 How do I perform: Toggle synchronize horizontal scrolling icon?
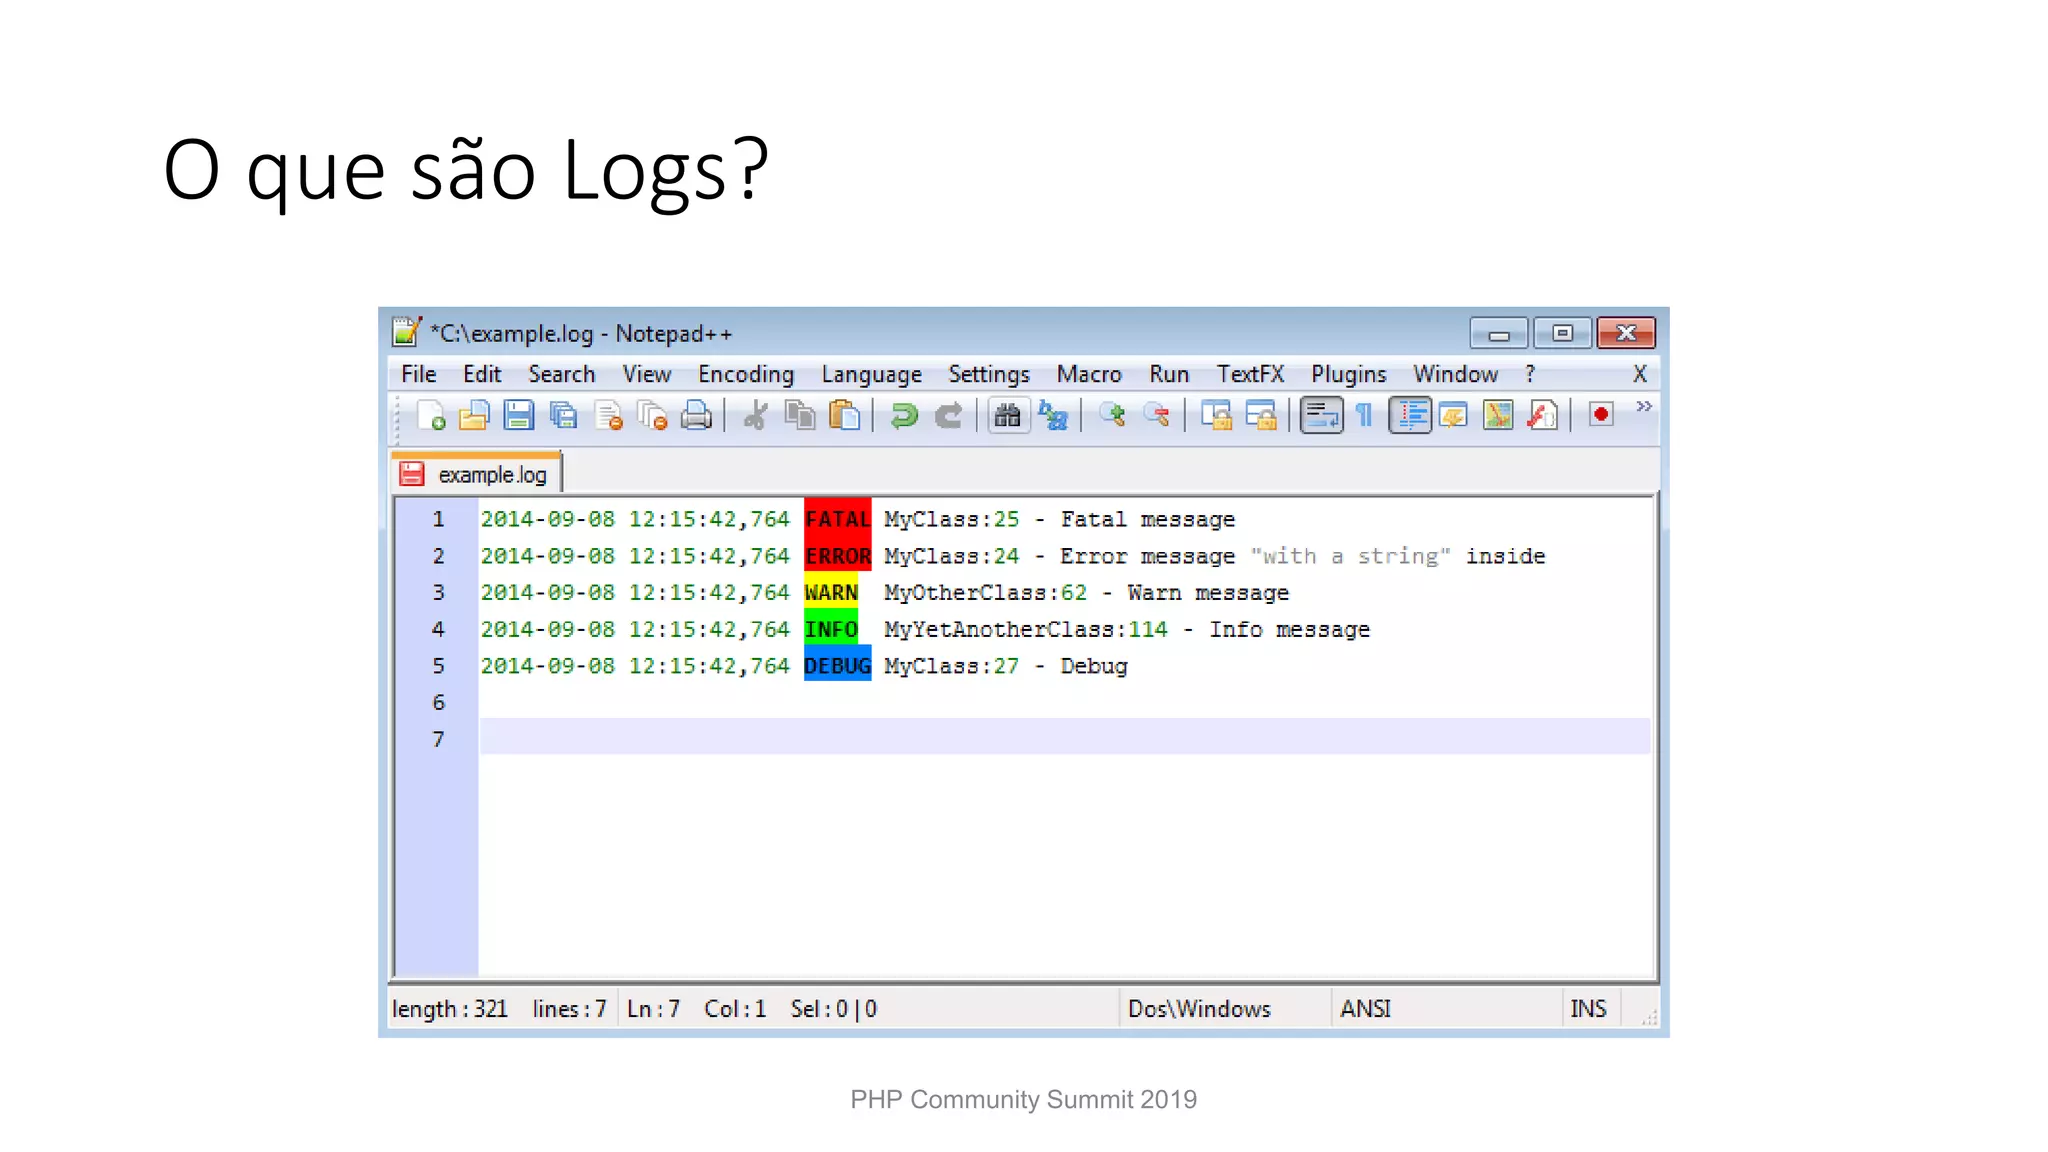tap(1261, 415)
